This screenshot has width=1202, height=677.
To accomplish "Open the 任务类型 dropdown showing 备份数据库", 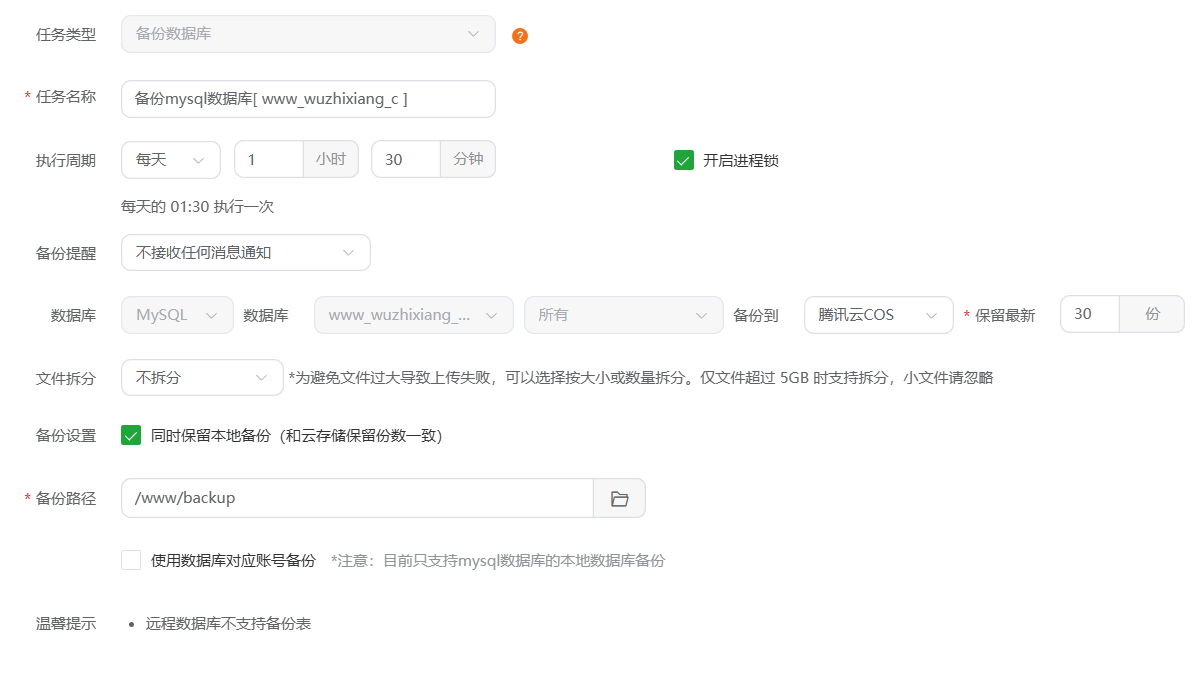I will 307,34.
